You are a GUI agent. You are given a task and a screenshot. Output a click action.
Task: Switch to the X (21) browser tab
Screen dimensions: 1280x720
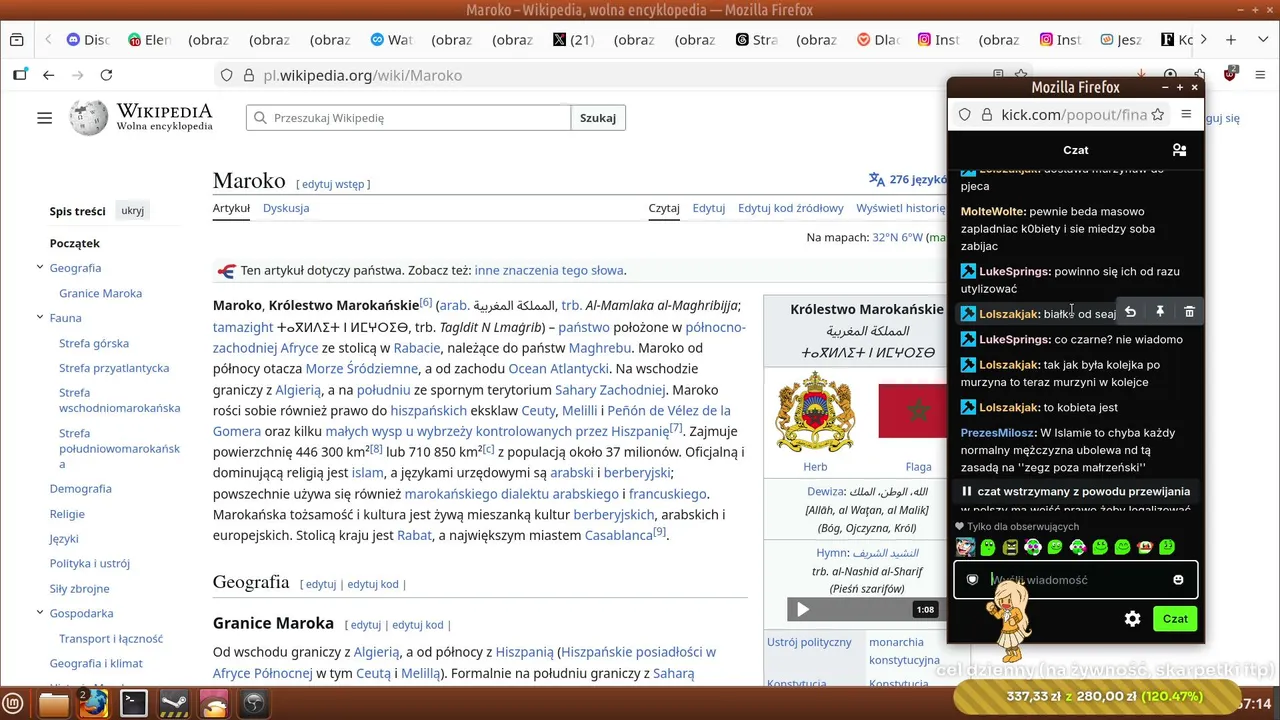[x=574, y=40]
